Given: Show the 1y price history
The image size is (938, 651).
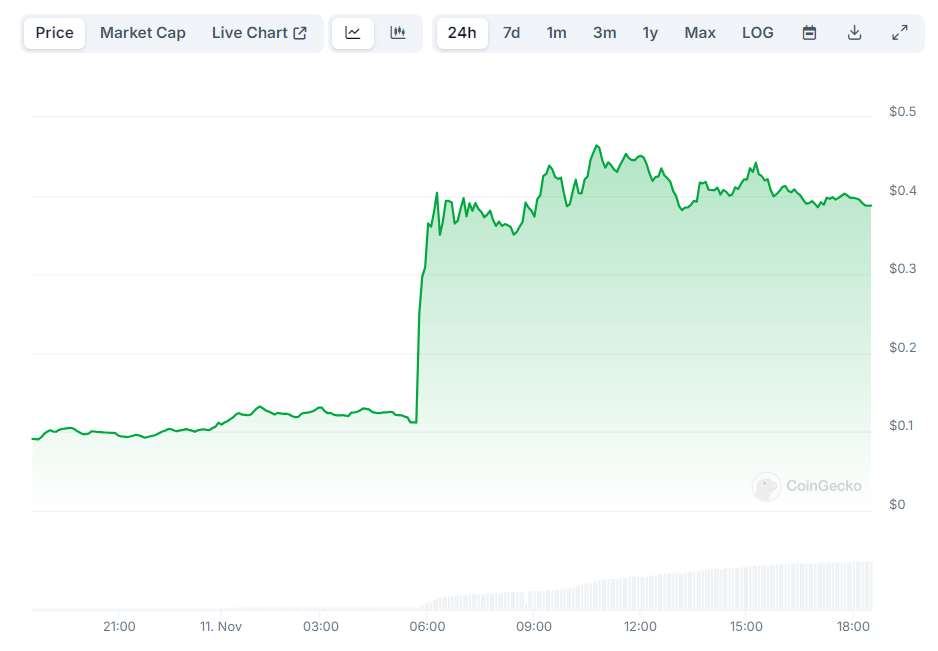Looking at the screenshot, I should (650, 33).
